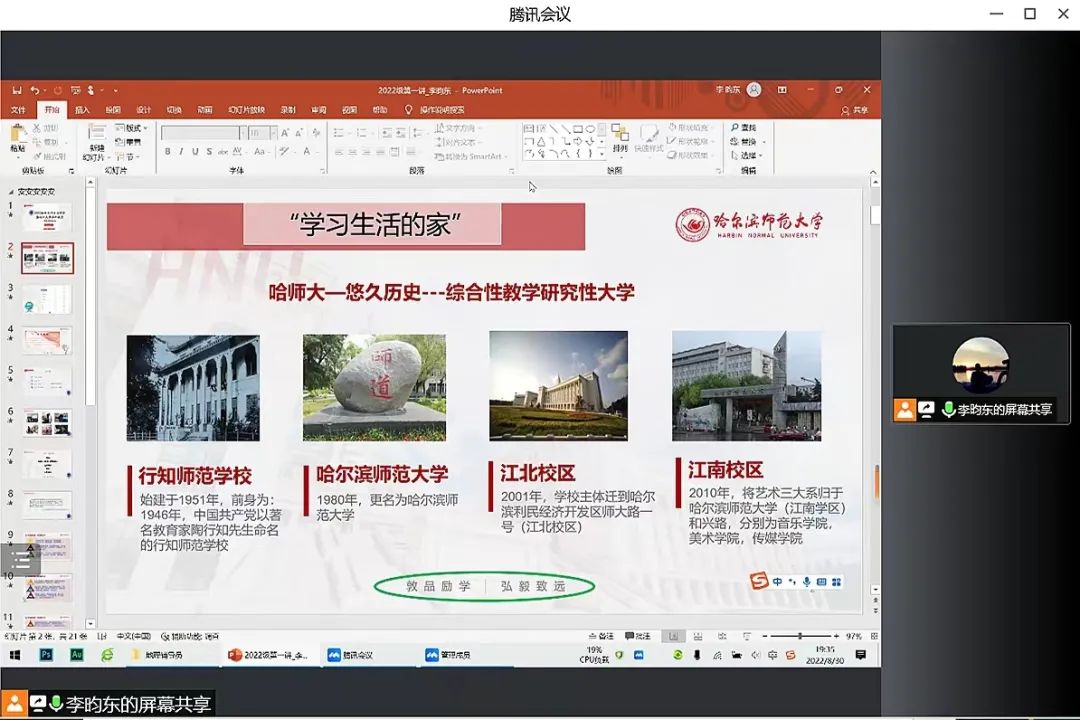Open Photoshop from the Windows taskbar
The image size is (1080, 720).
click(x=46, y=655)
